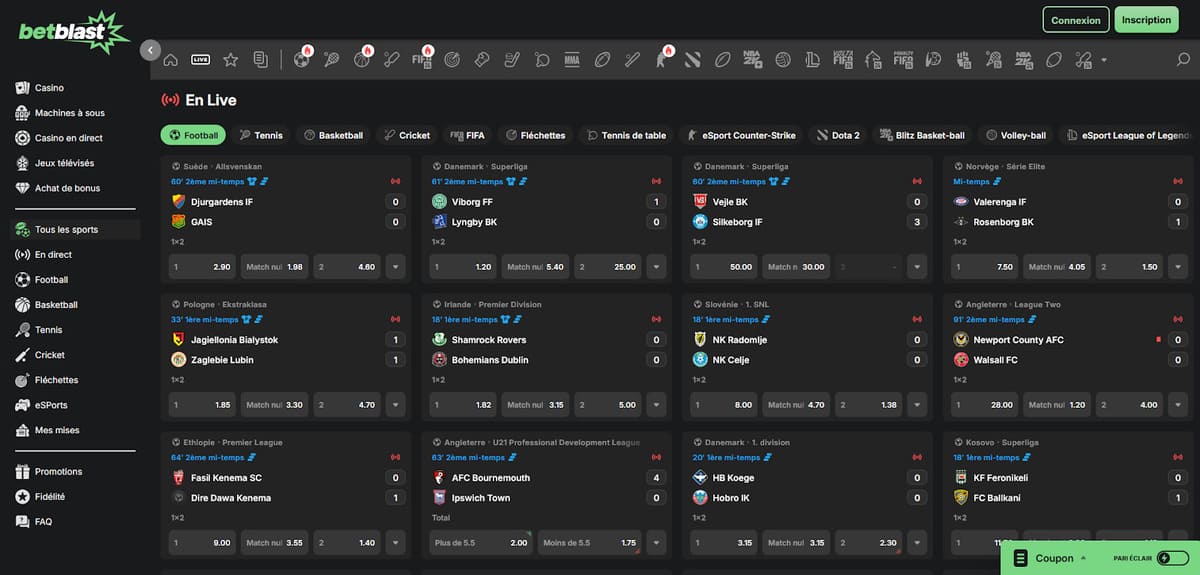Select the Basketball live tab

coord(334,135)
